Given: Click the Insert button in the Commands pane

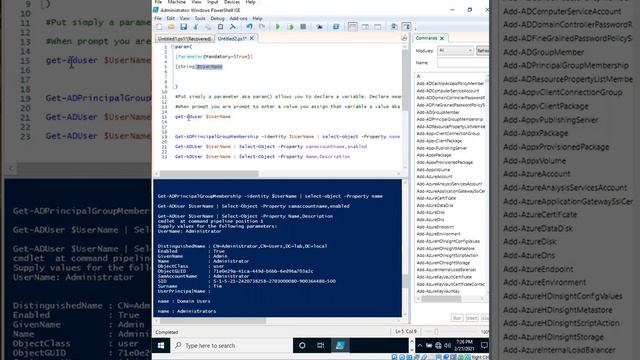Looking at the screenshot, I should [472, 318].
